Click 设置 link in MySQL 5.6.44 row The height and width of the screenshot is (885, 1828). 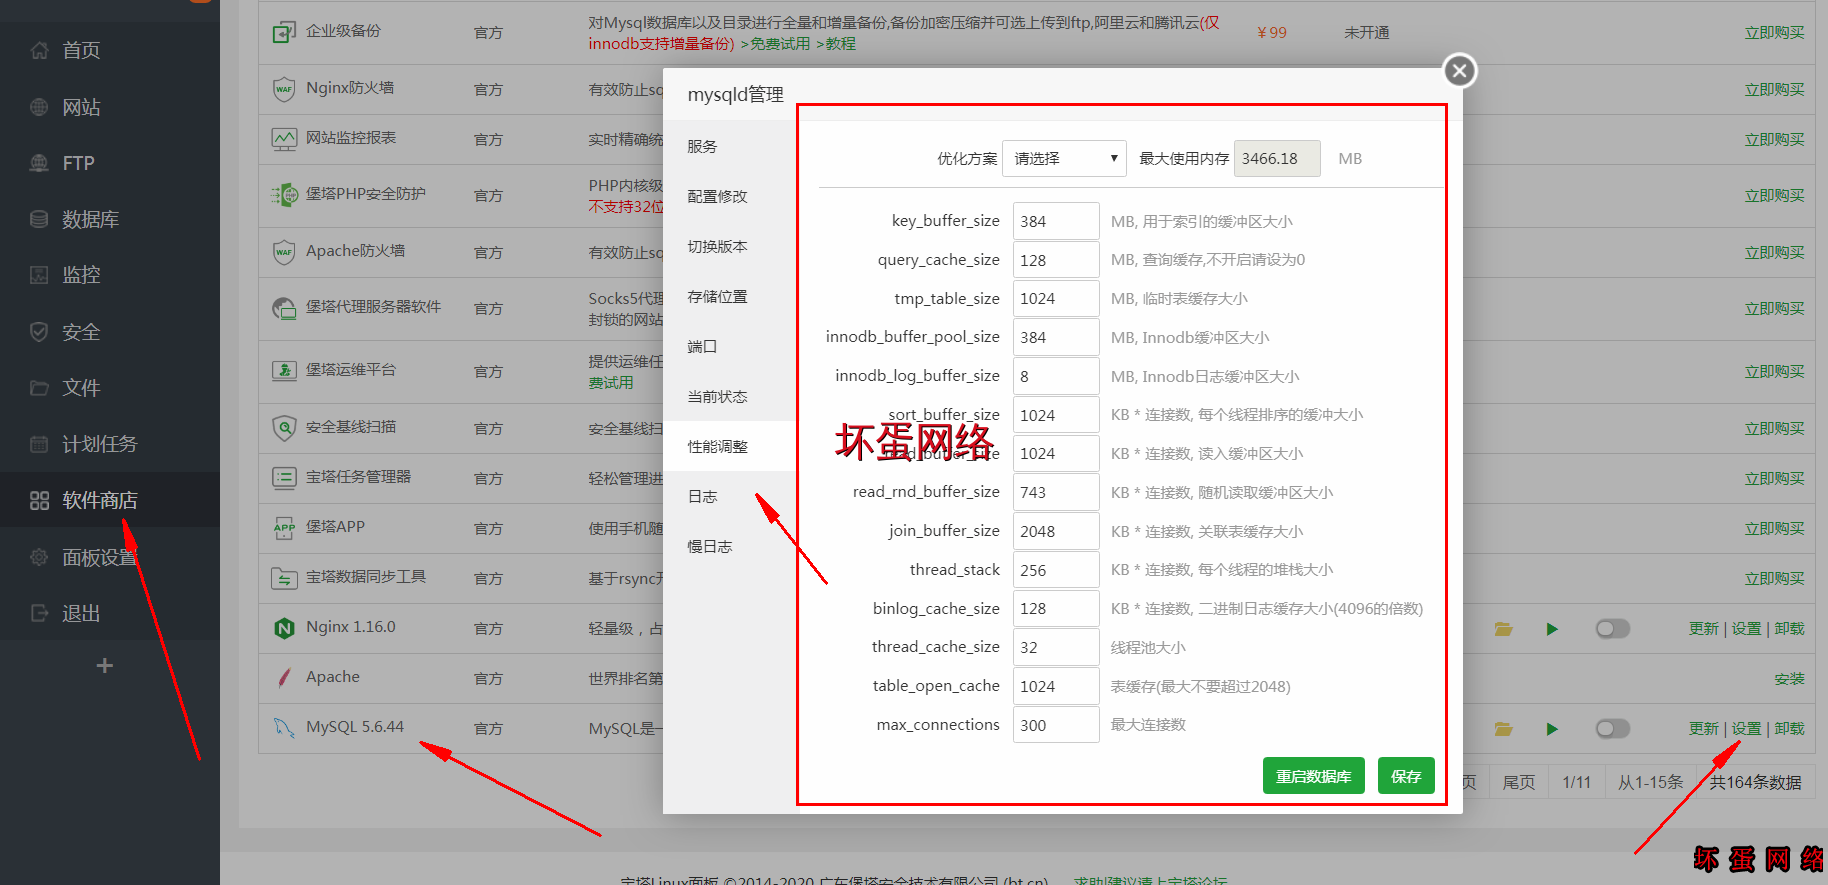1747,729
